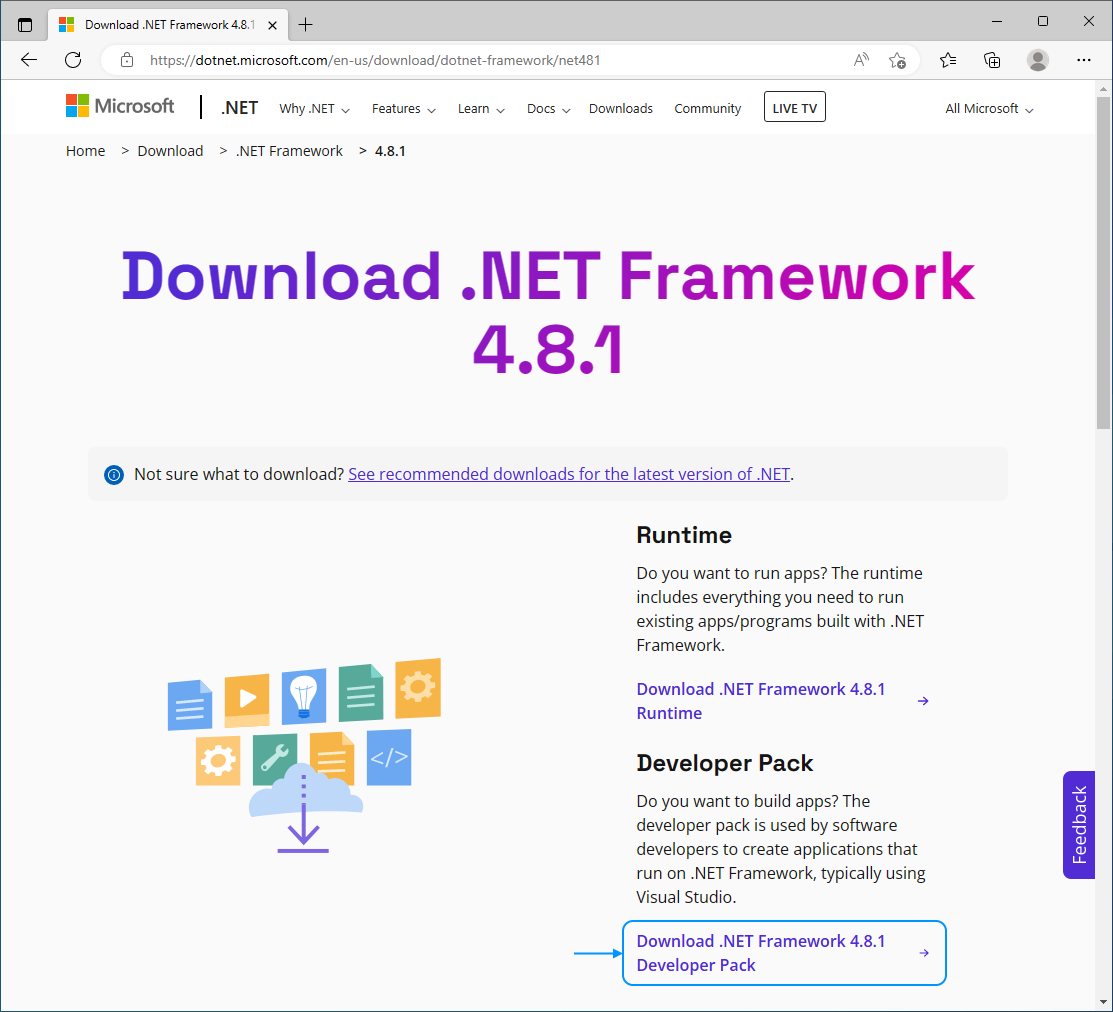Select the Download .NET Framework 4.8.1 tab
Screen dimensions: 1113x1012
(168, 25)
